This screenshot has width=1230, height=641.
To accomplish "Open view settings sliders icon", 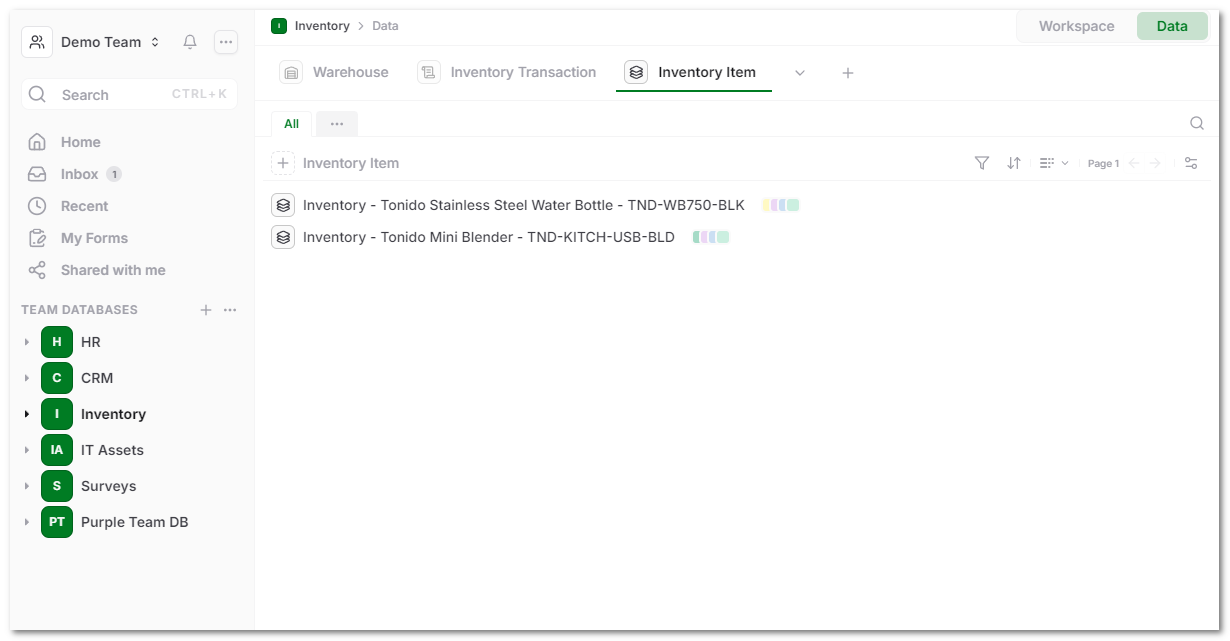I will click(1191, 163).
